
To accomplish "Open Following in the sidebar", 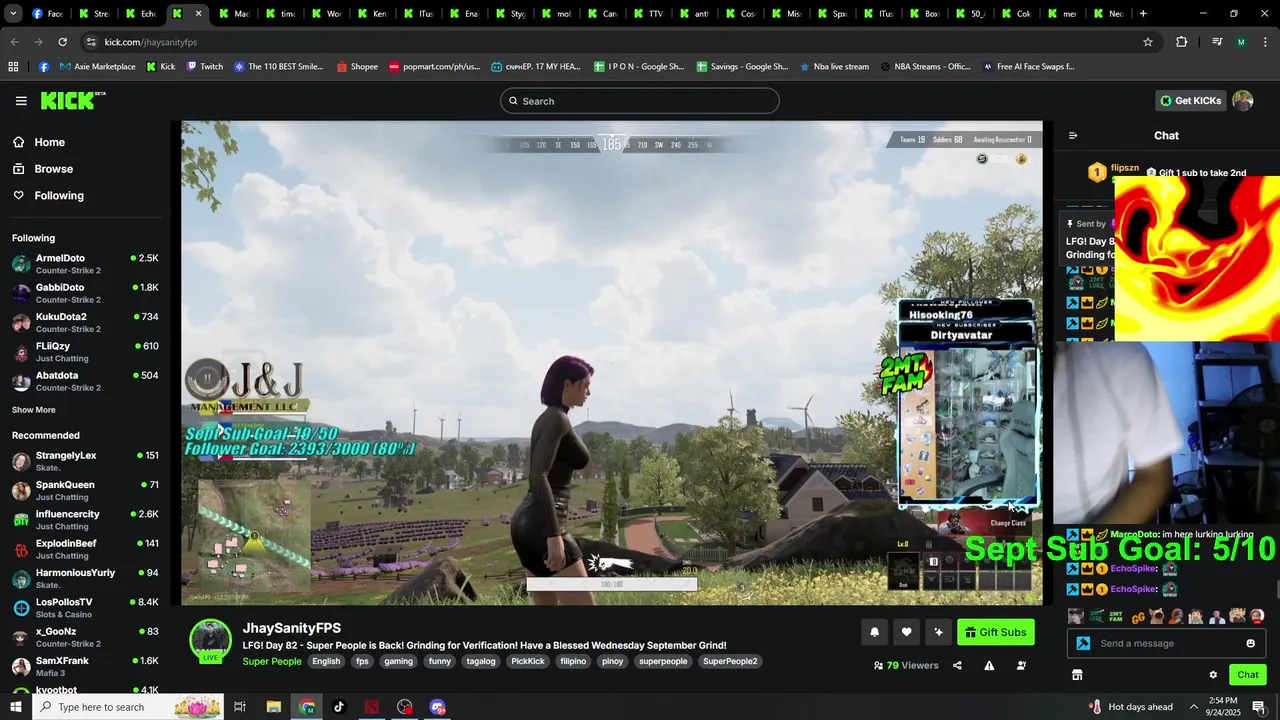I will coord(59,195).
